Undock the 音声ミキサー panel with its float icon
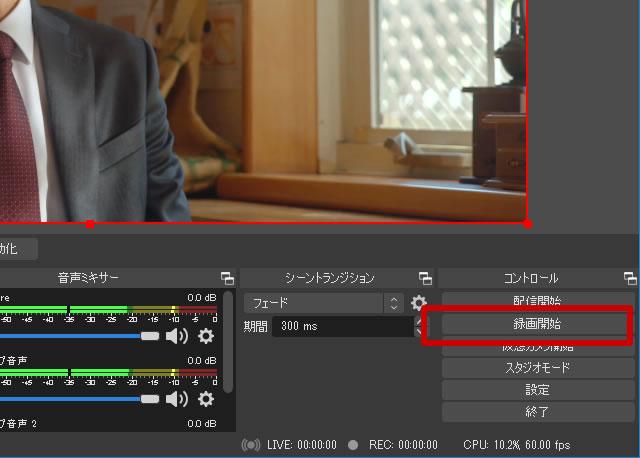 [227, 278]
